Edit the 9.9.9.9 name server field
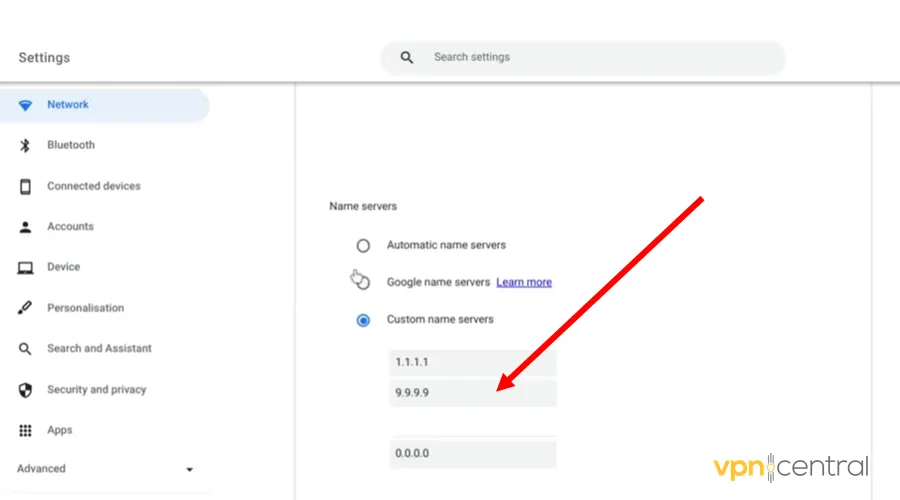 473,393
